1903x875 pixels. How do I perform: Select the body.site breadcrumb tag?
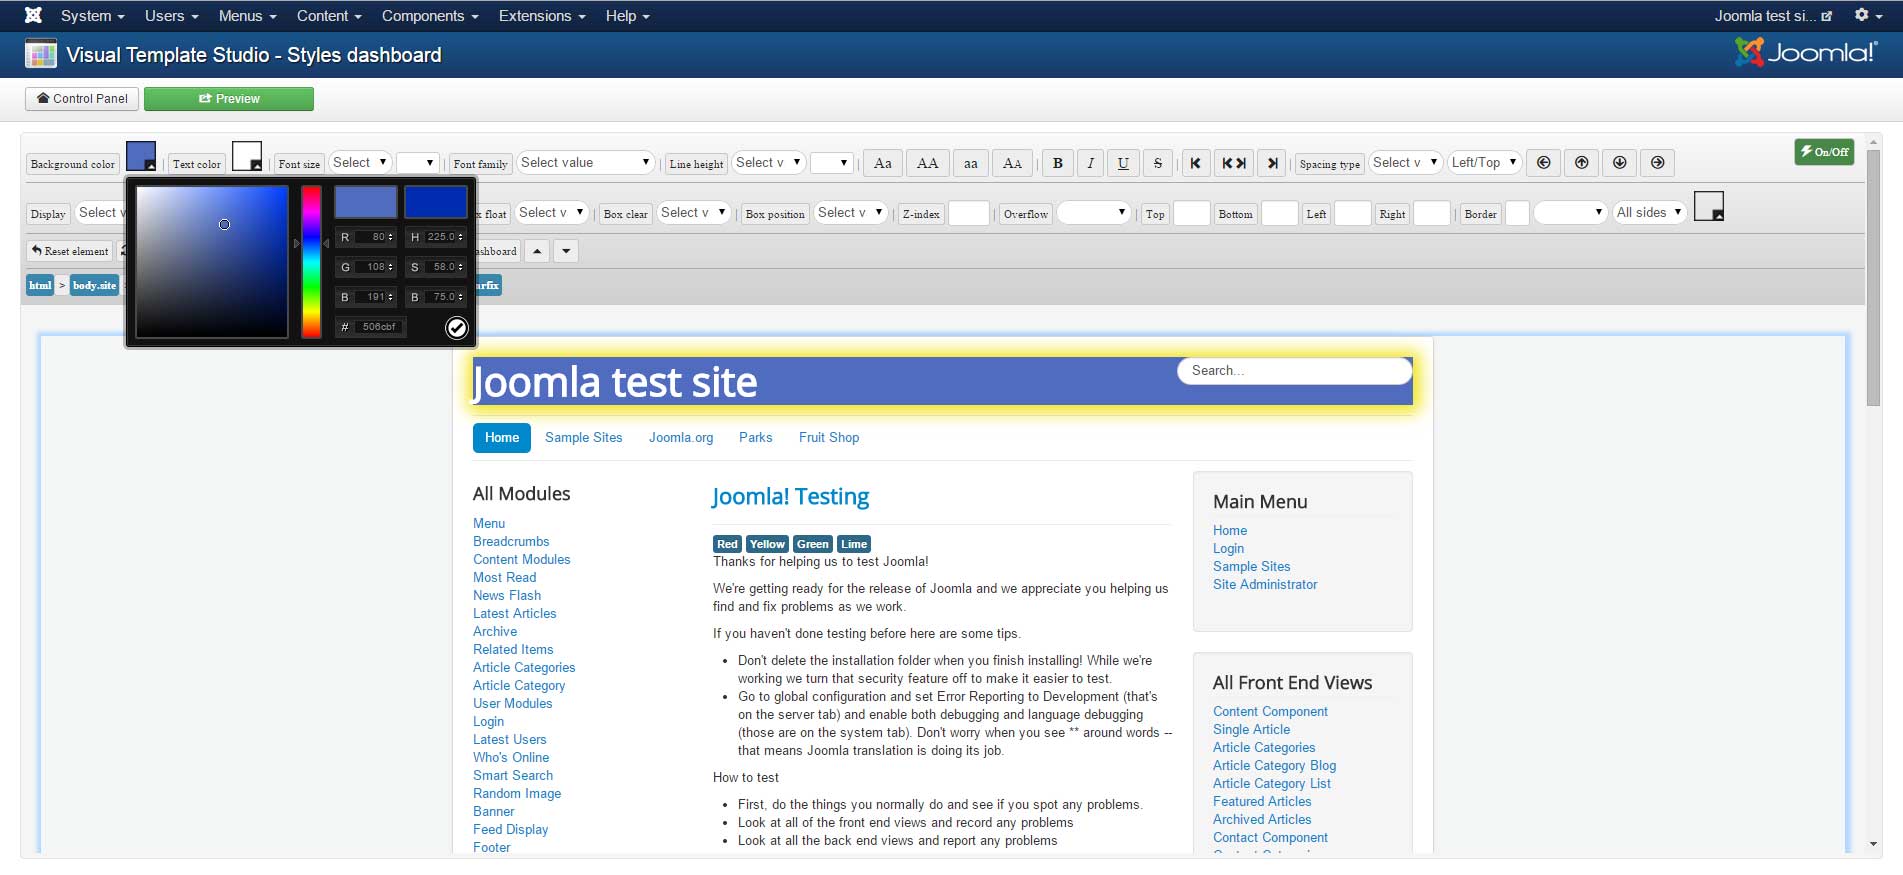tap(94, 285)
